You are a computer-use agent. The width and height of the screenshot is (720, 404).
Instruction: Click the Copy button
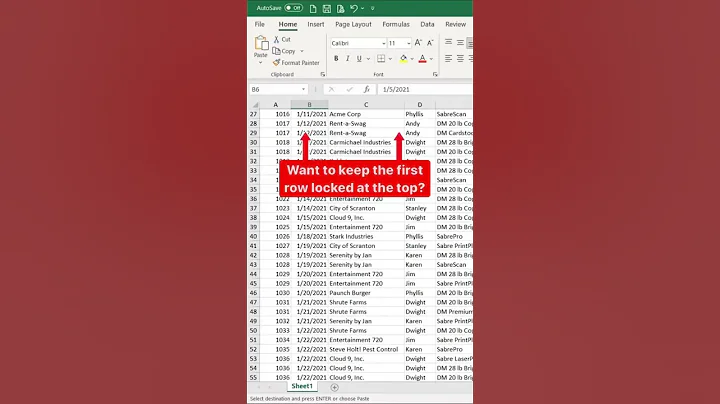(x=284, y=51)
